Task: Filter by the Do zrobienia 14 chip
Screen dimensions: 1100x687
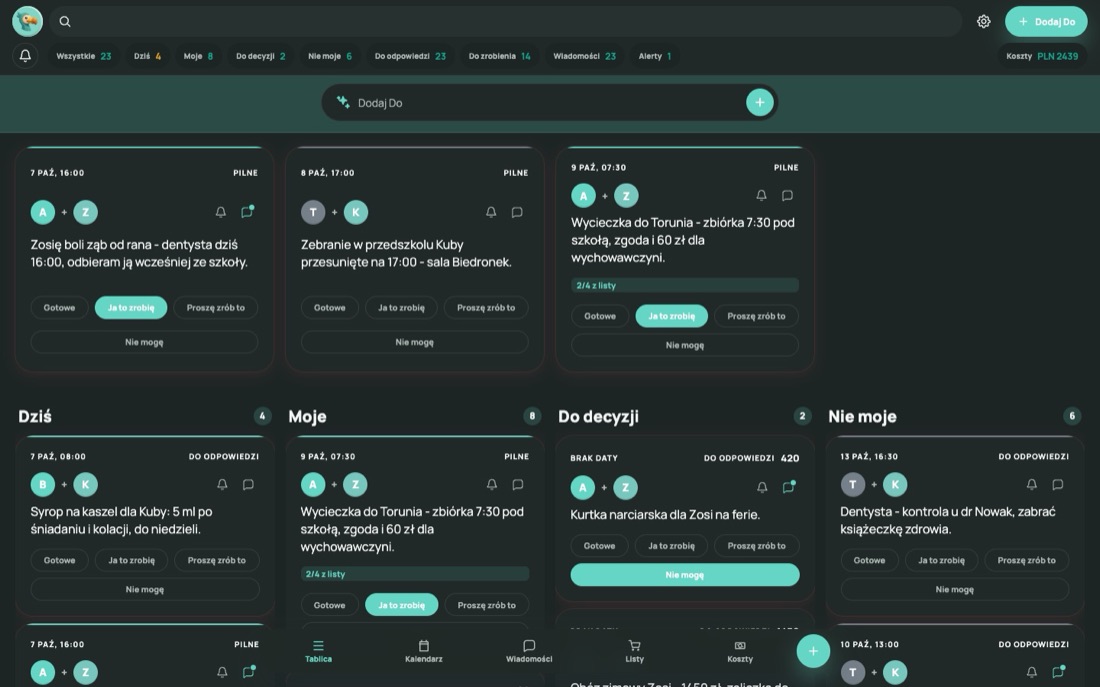Action: click(499, 56)
